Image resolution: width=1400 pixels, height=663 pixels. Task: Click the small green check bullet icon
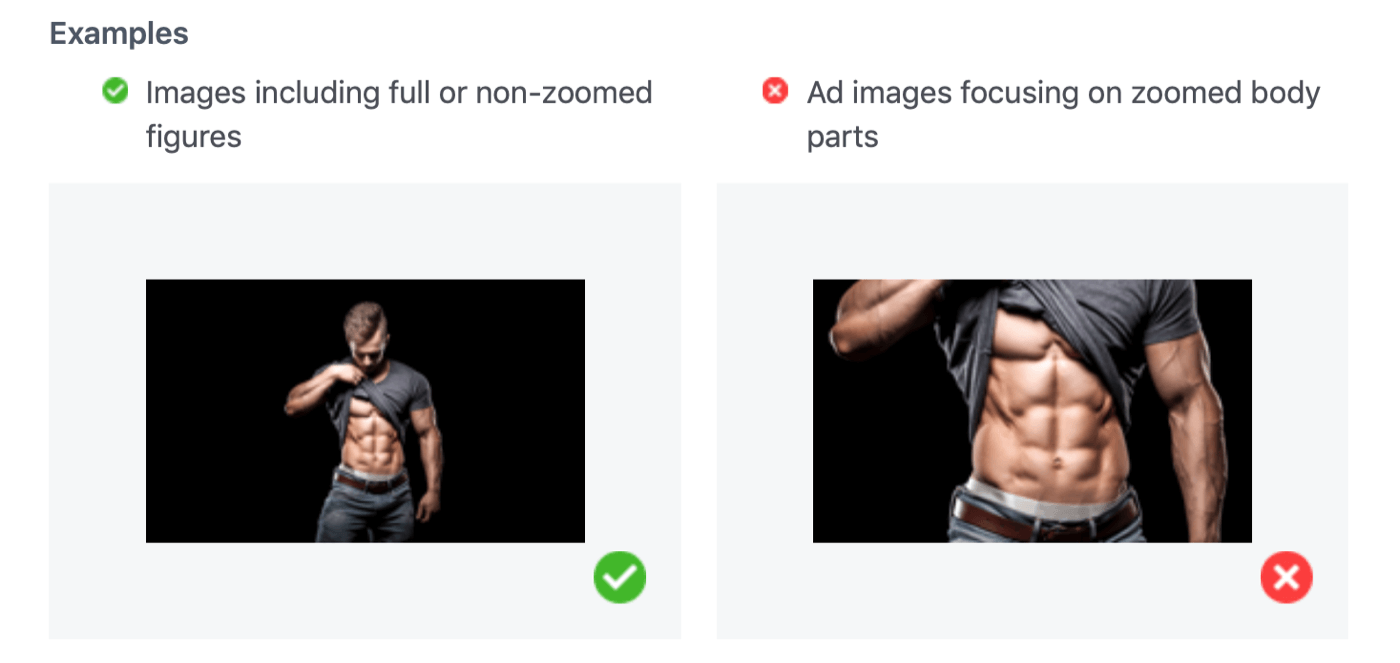click(x=116, y=92)
